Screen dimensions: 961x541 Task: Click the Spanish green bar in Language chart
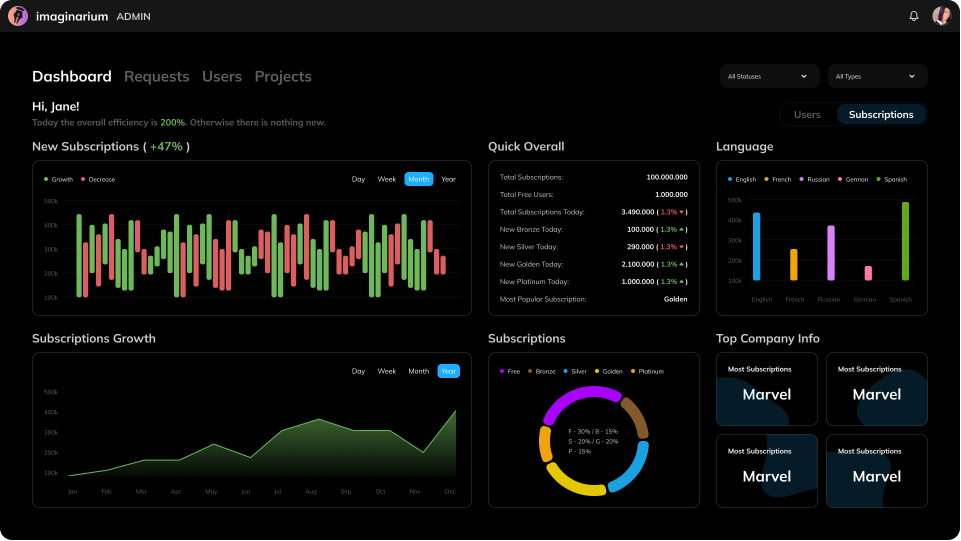[905, 242]
